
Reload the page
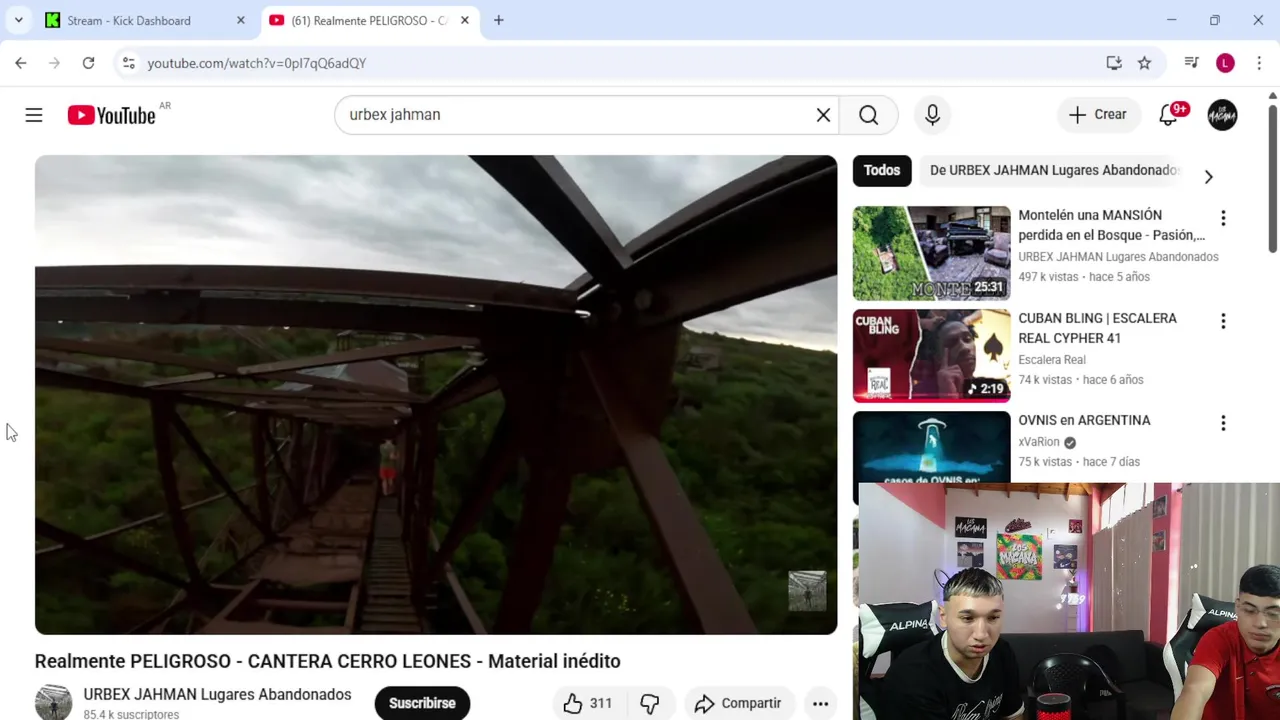88,63
